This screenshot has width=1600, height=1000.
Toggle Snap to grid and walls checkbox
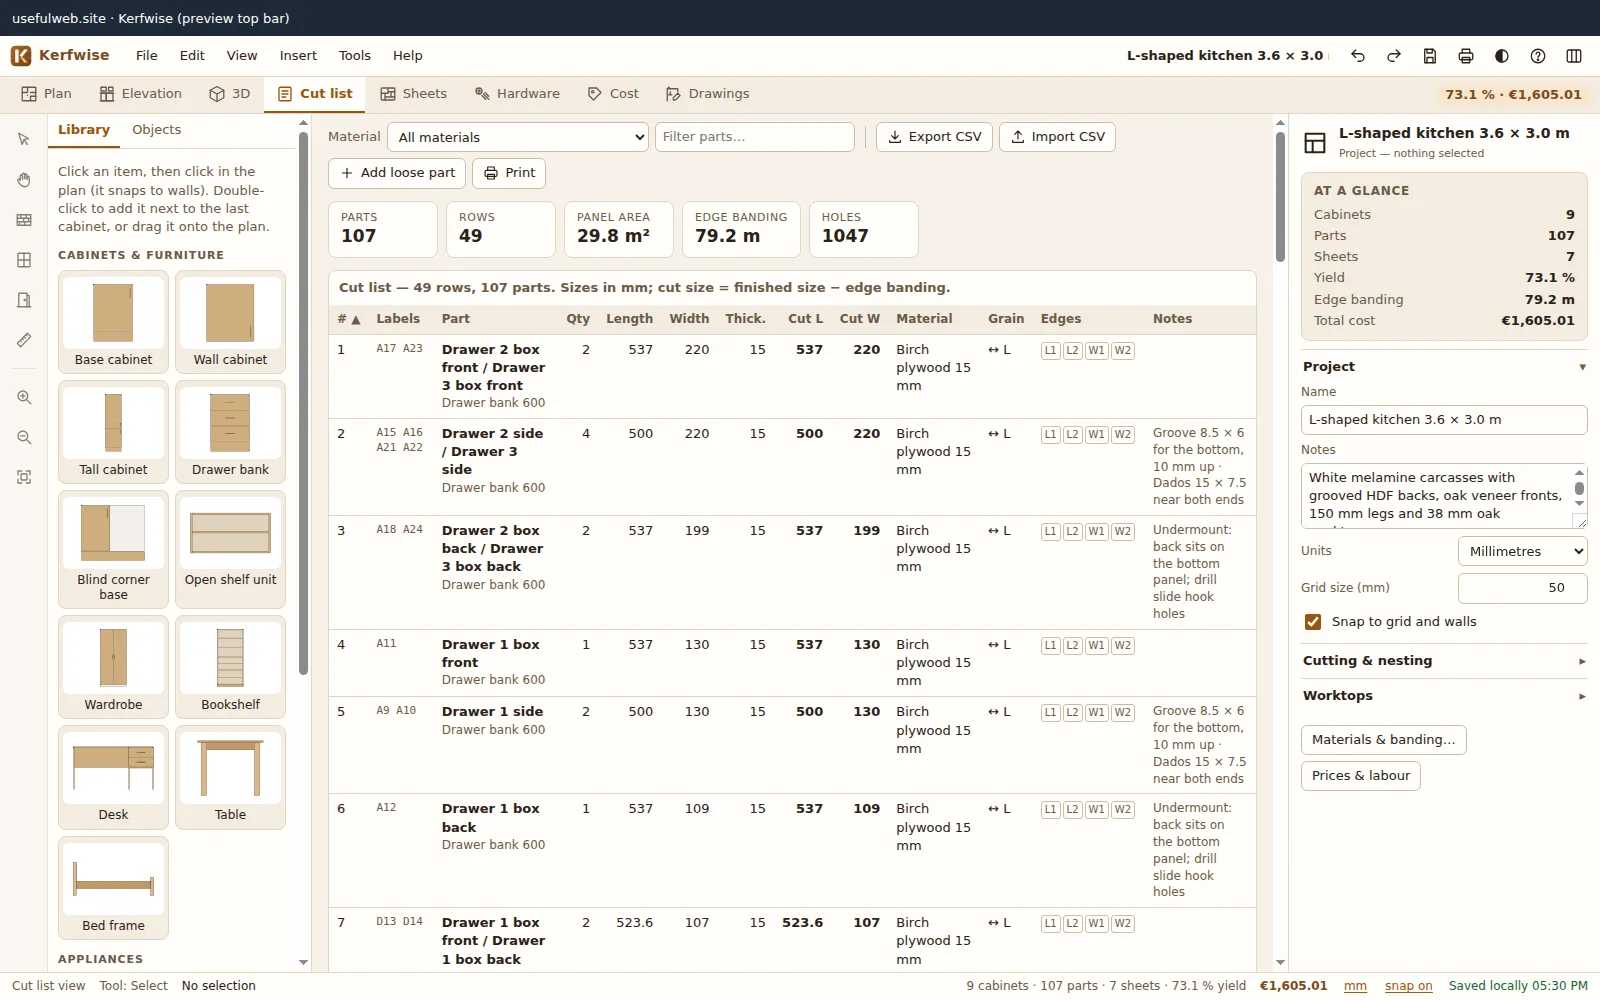pos(1313,622)
